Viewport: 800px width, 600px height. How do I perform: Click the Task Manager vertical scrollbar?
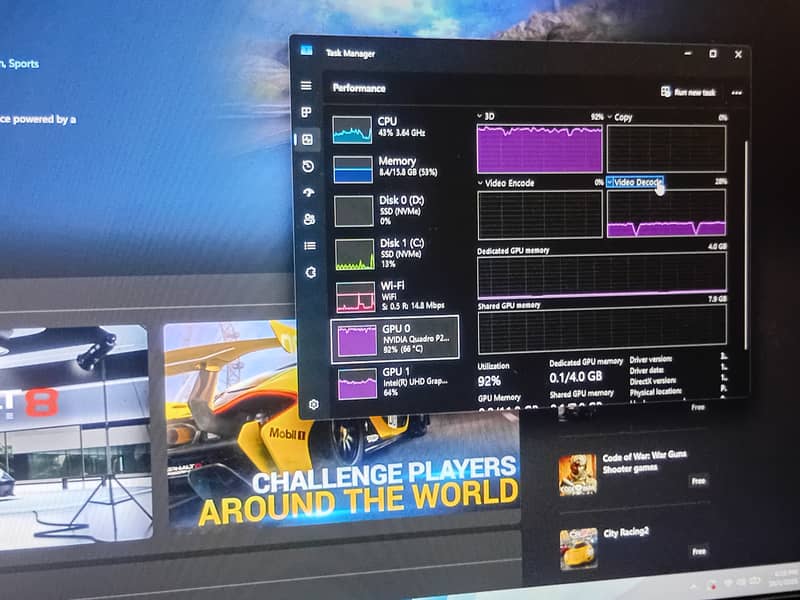746,245
